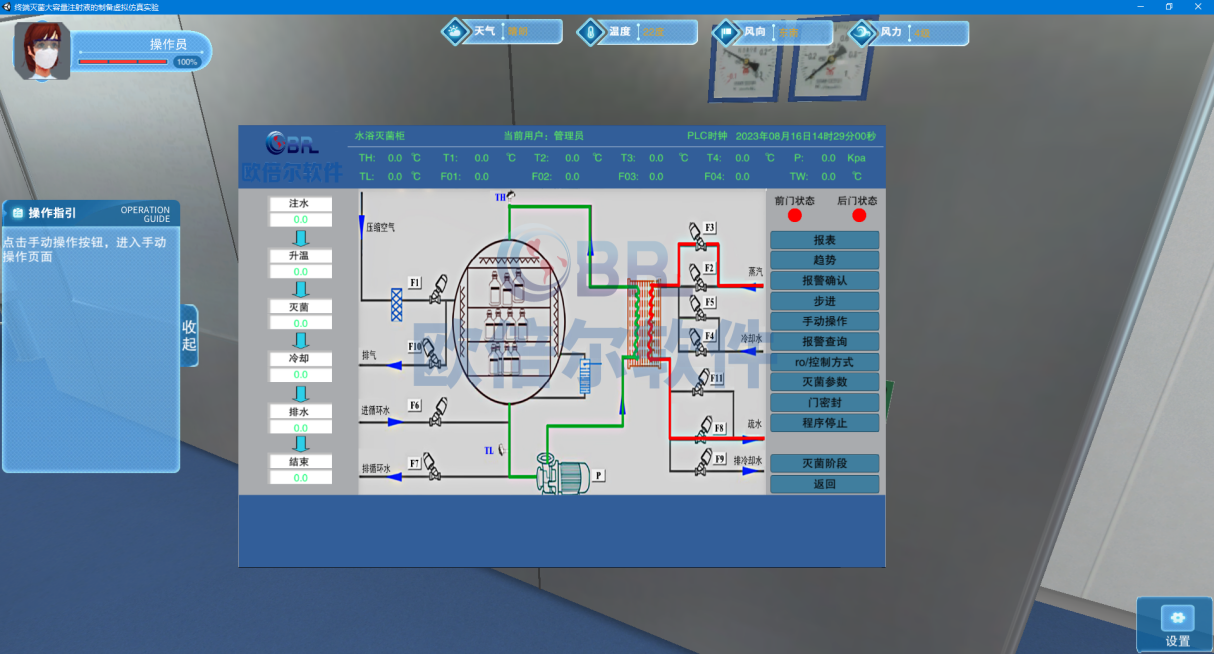Click the 后门状态 red indicator
This screenshot has height=654, width=1214.
point(859,215)
